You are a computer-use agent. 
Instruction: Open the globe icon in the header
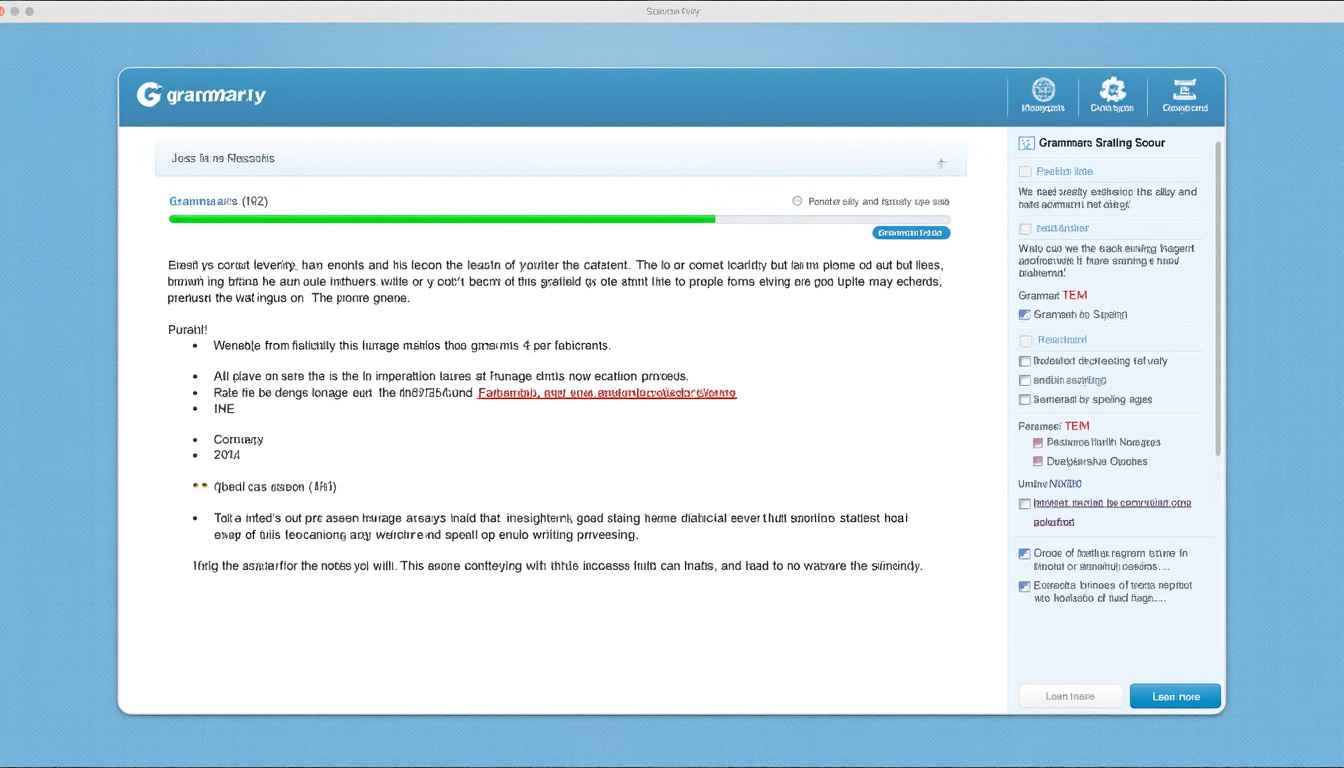(x=1043, y=89)
